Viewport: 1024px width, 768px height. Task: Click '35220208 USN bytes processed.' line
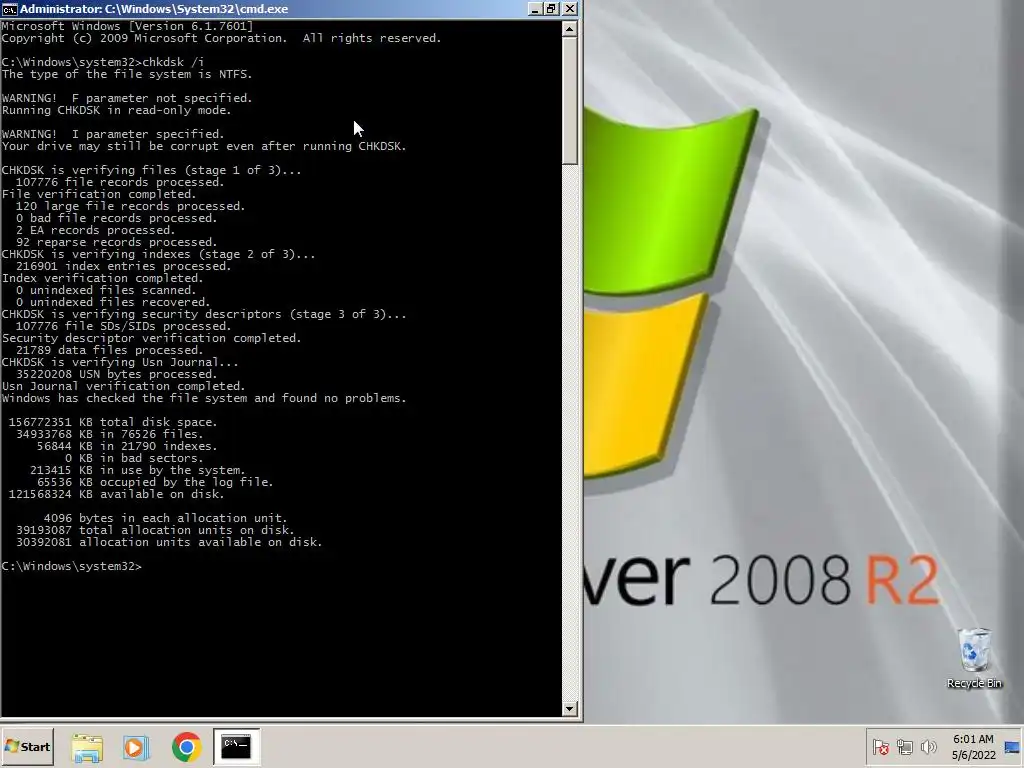[116, 374]
